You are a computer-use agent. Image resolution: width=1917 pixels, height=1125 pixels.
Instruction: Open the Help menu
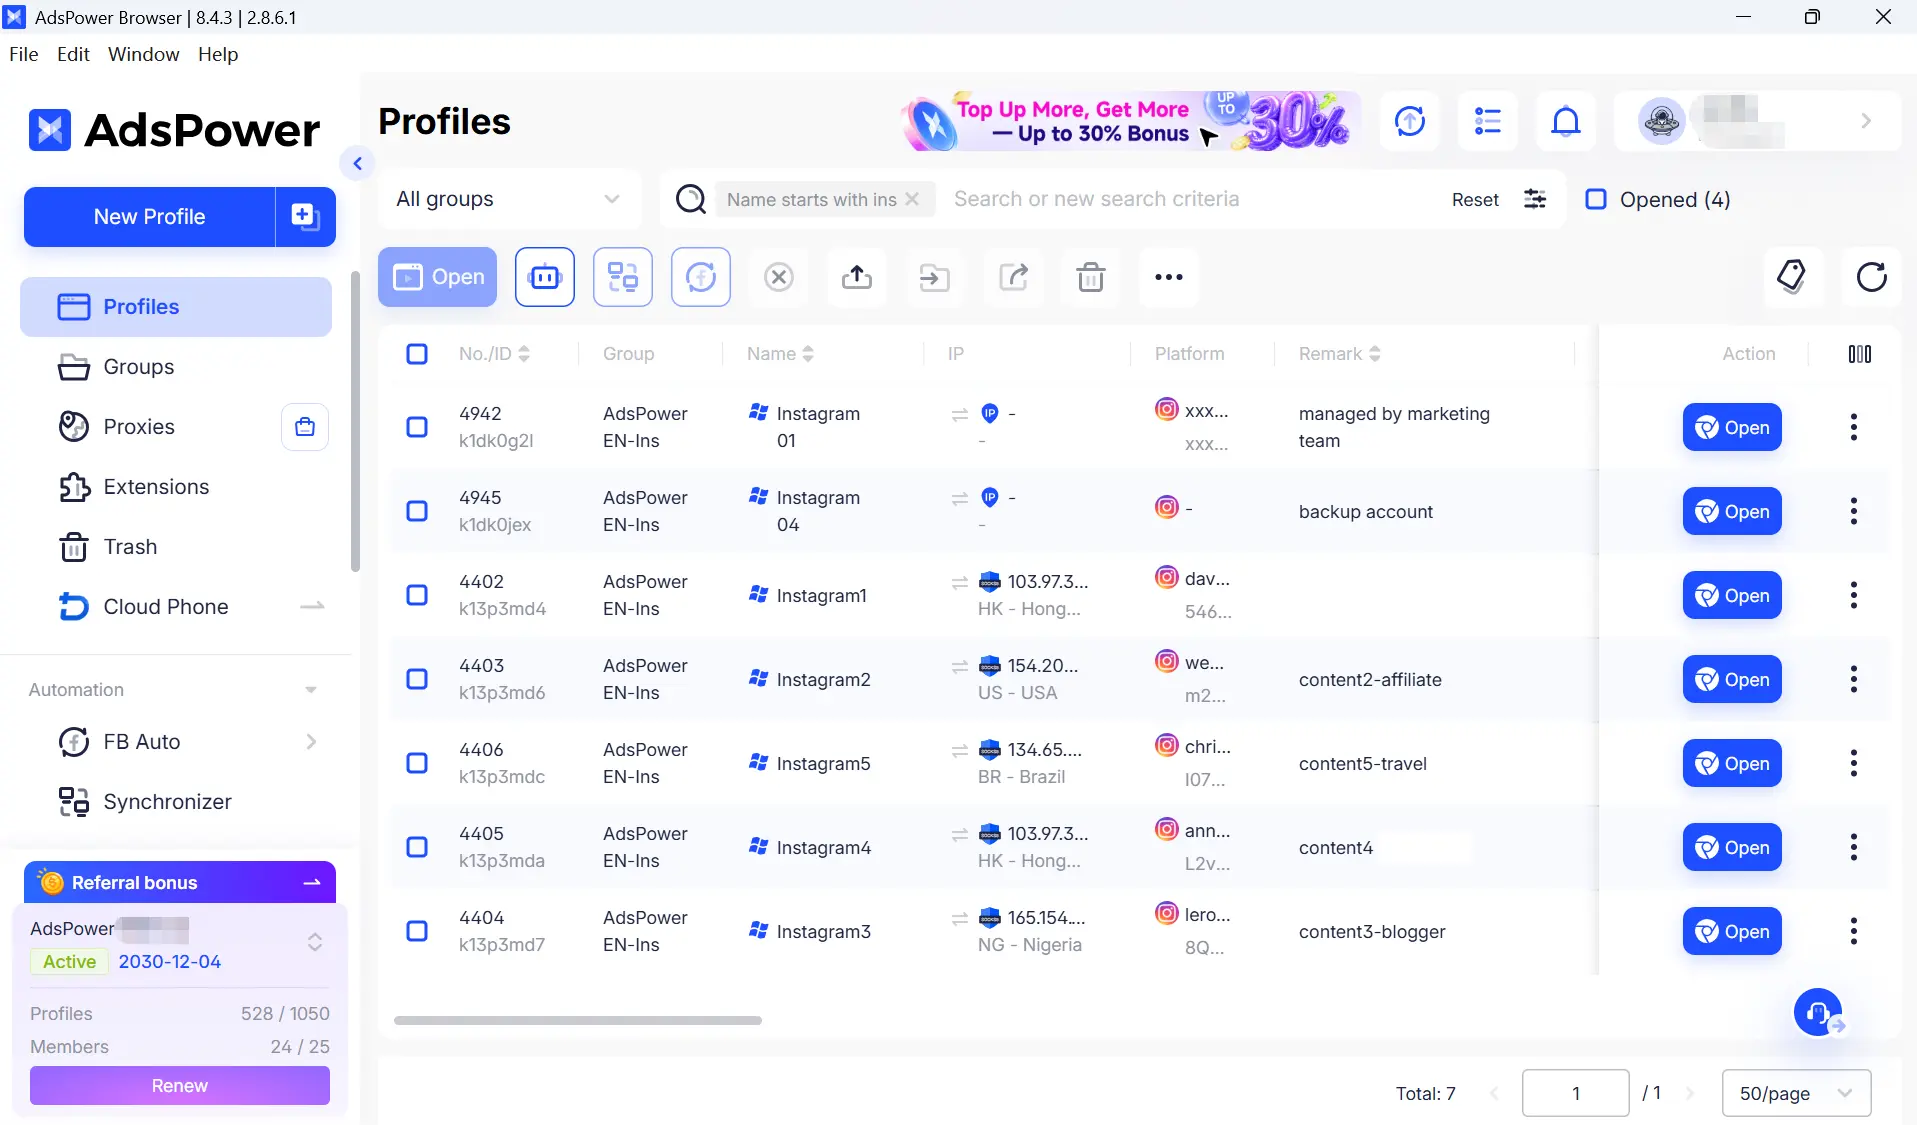pyautogui.click(x=218, y=54)
